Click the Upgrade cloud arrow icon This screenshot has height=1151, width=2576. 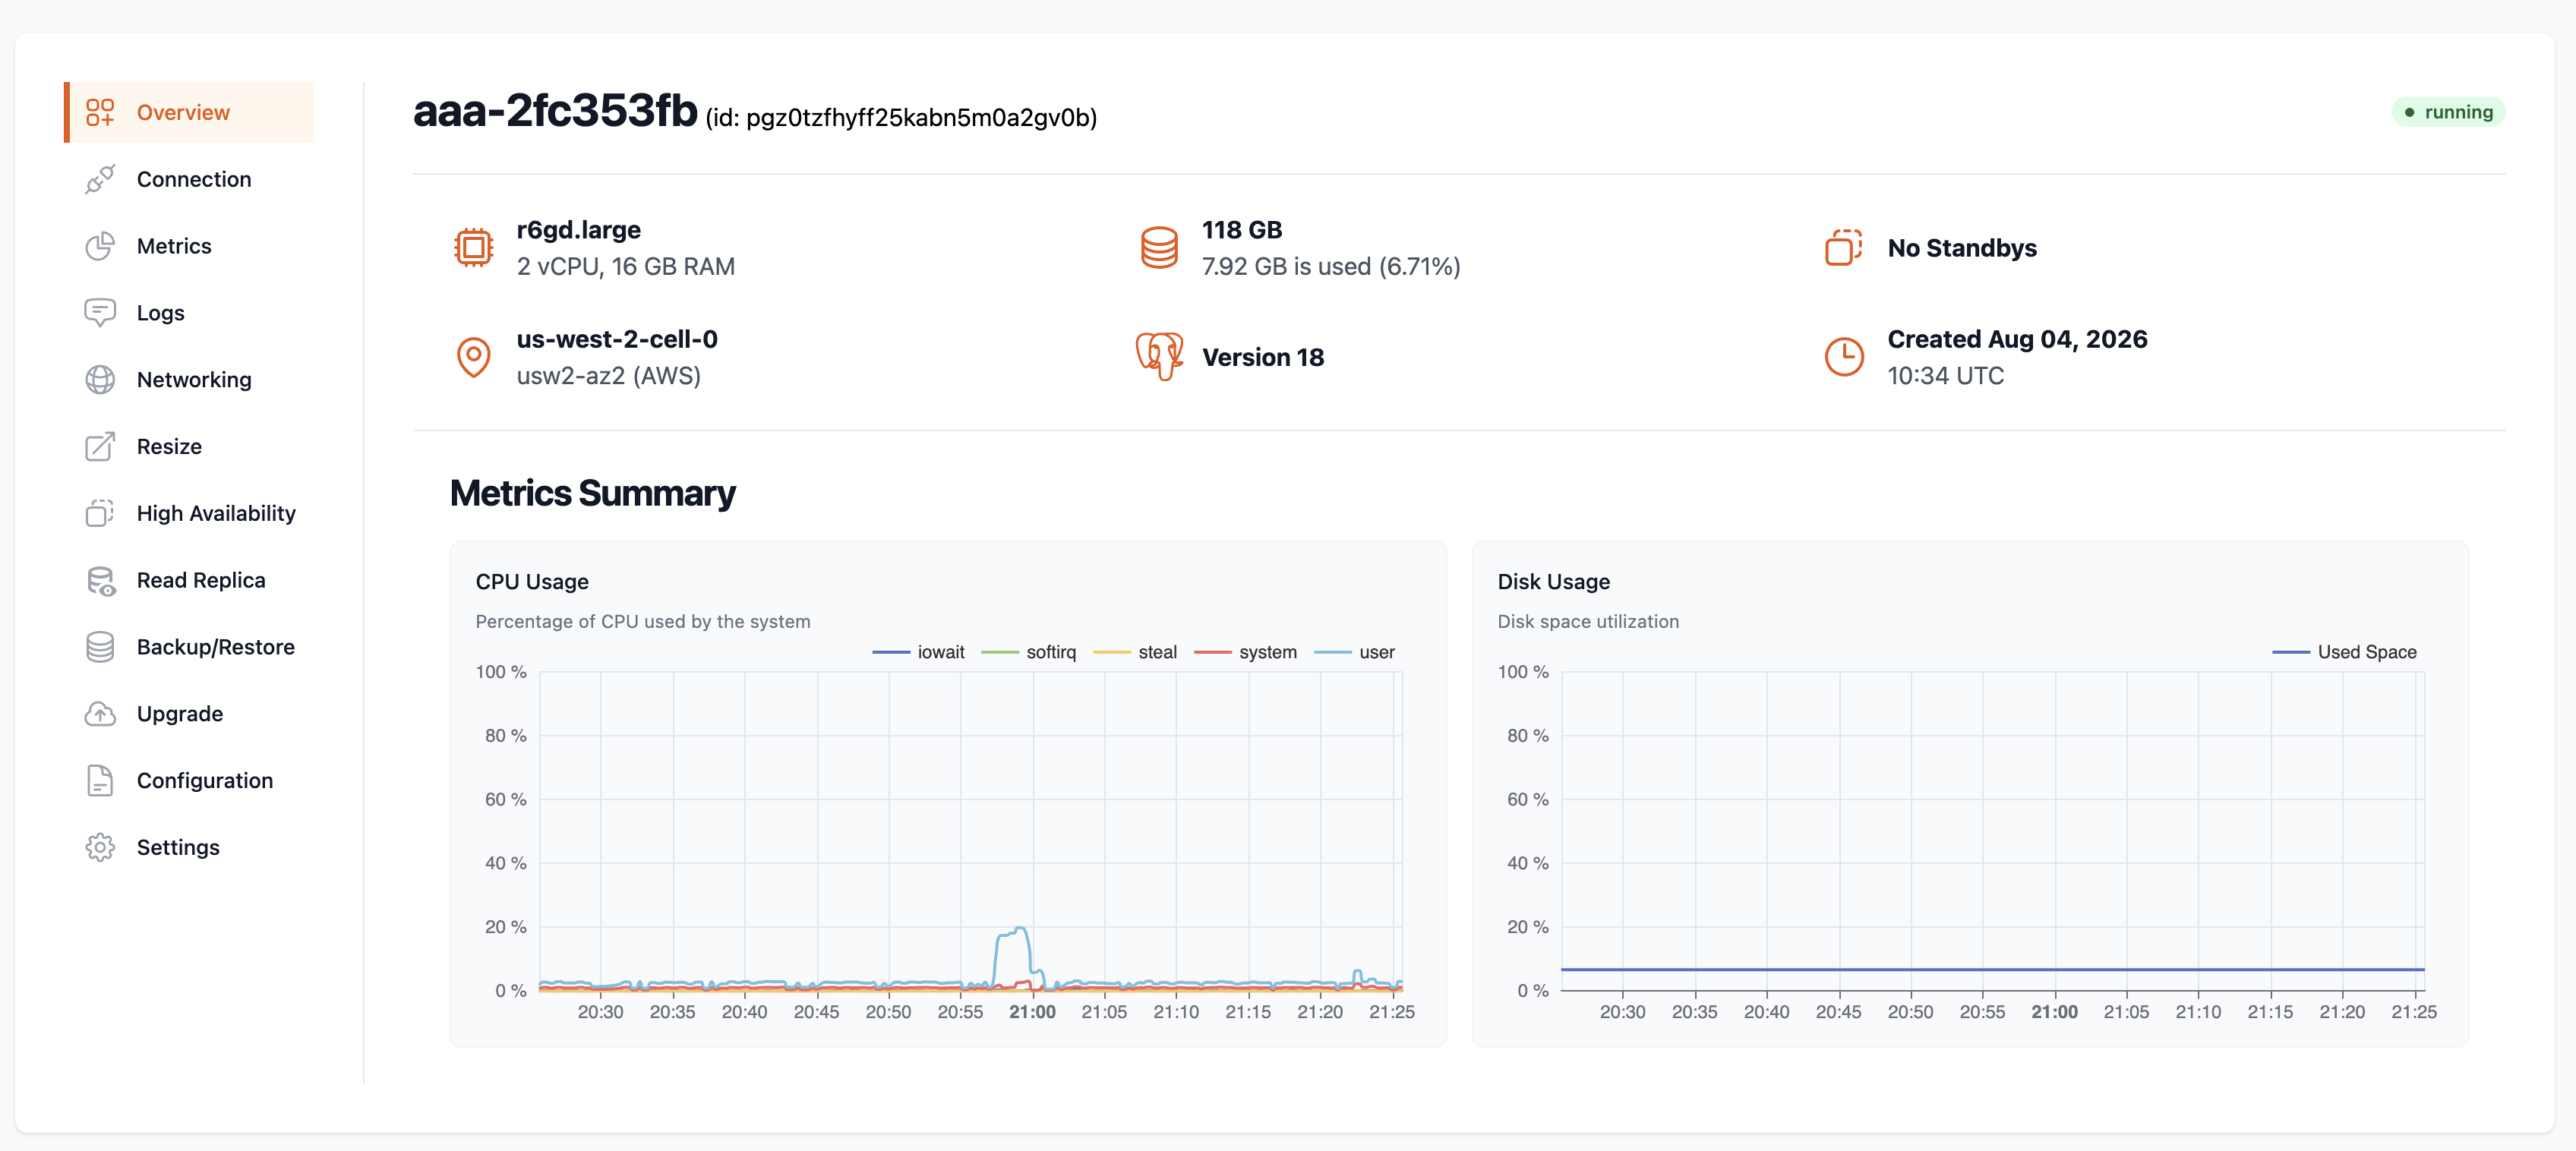point(100,714)
